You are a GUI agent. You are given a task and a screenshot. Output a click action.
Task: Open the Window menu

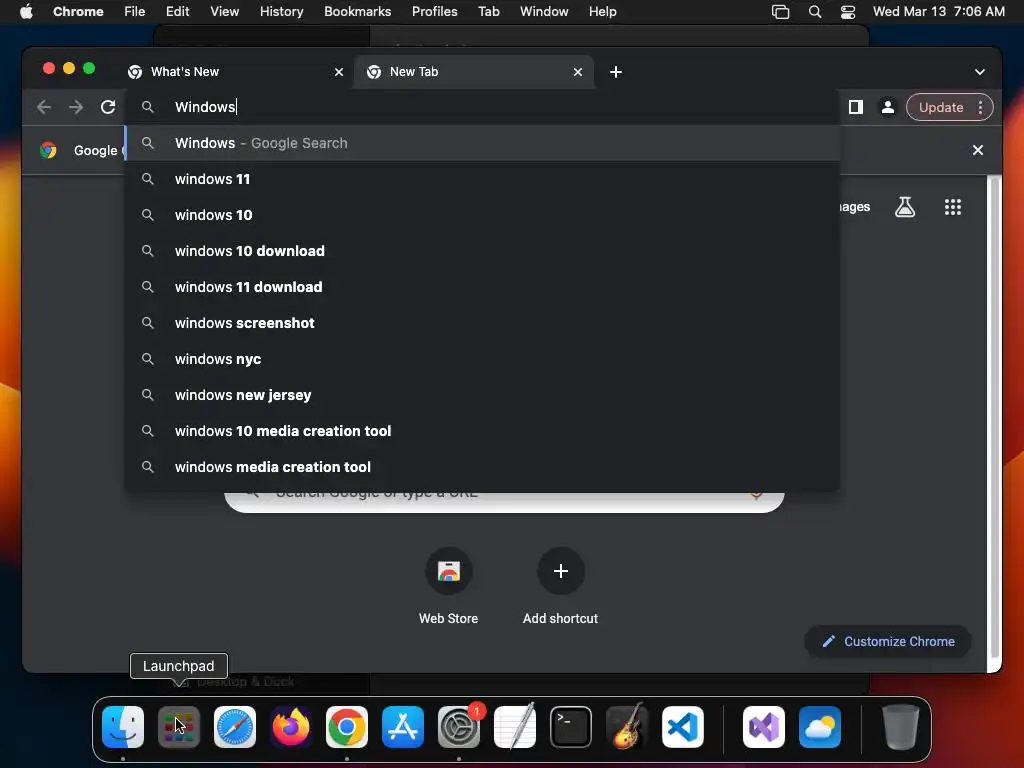544,12
